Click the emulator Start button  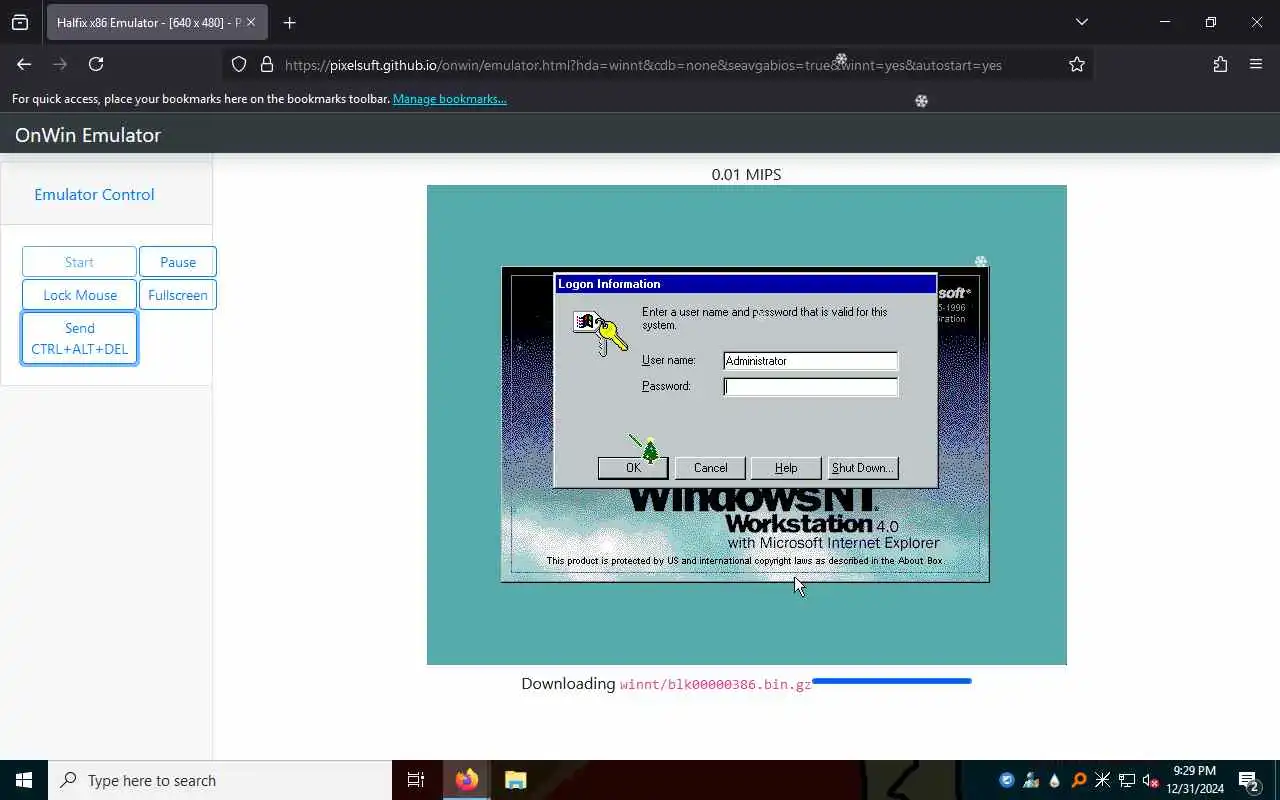79,262
